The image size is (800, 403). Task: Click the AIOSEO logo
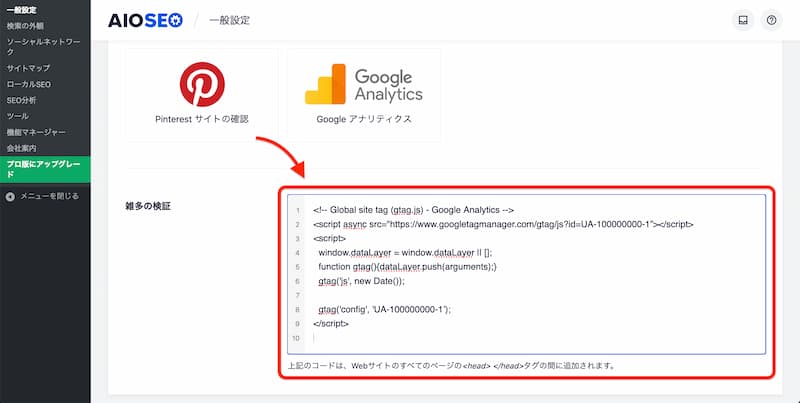(145, 20)
